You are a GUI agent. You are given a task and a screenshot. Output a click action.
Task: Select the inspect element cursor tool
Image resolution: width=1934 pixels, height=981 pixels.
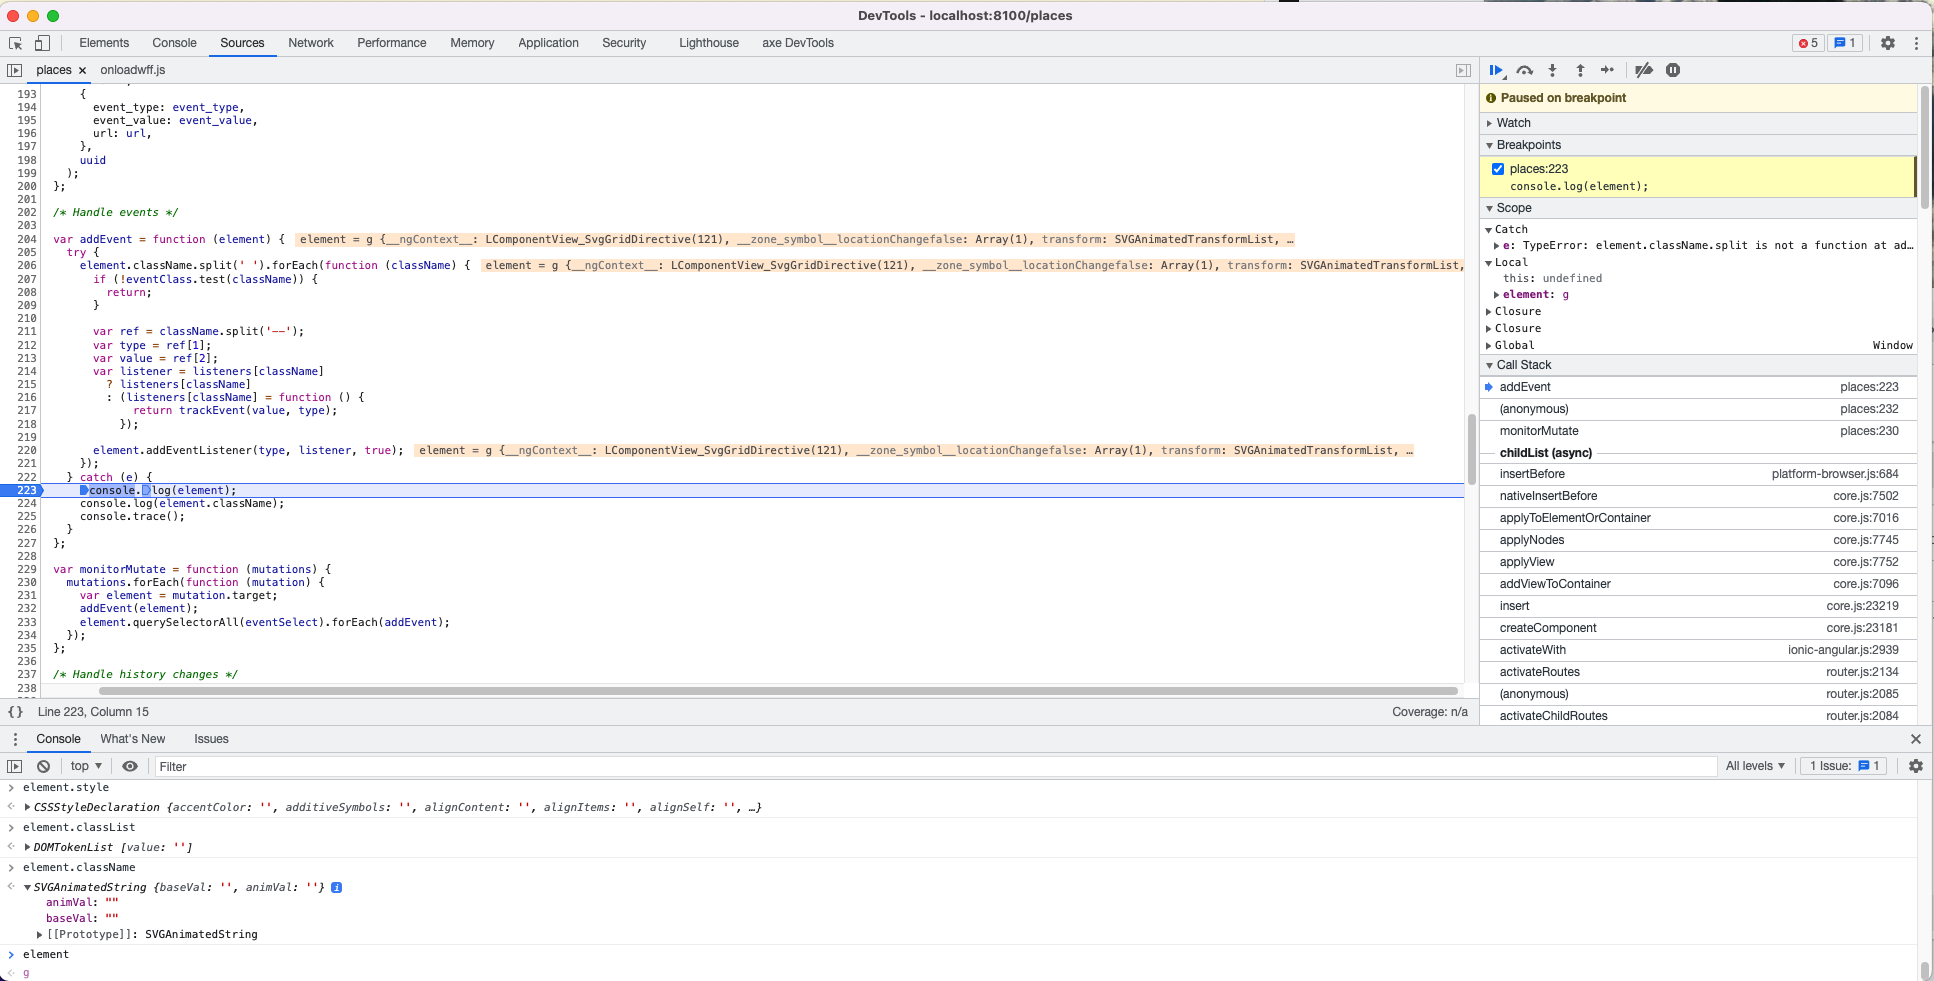click(14, 43)
